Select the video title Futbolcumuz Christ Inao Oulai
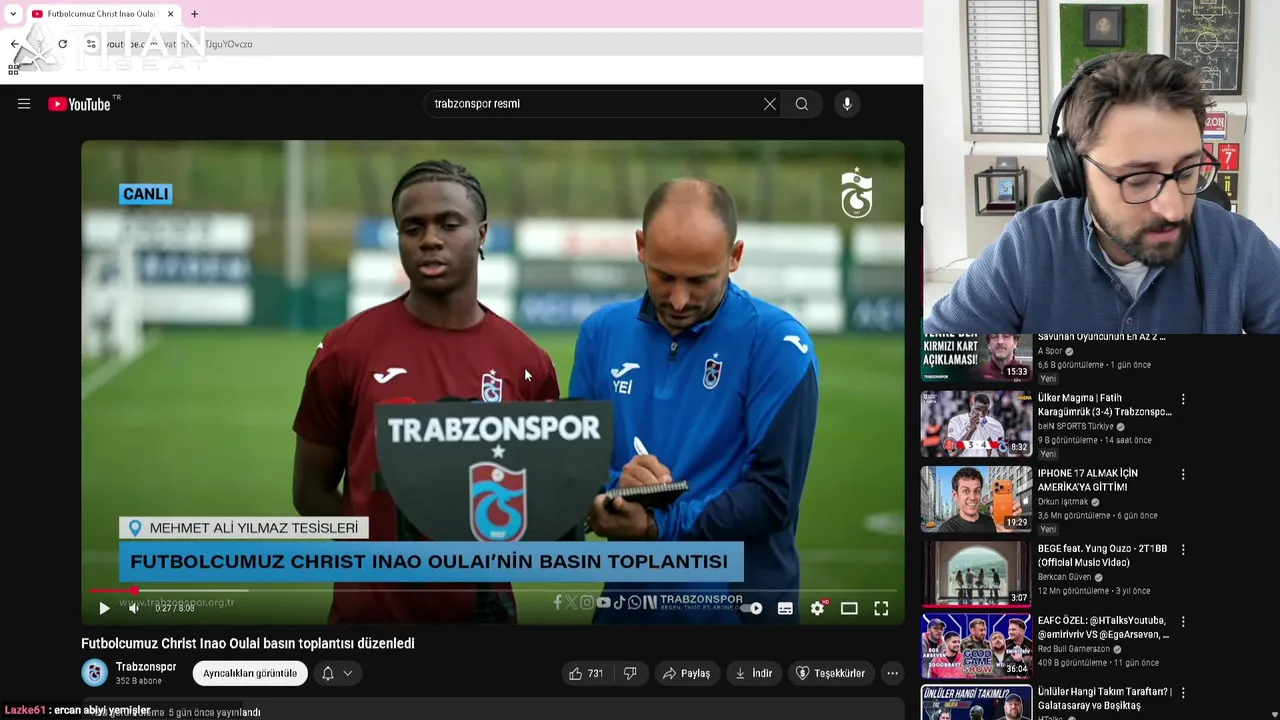 point(248,644)
